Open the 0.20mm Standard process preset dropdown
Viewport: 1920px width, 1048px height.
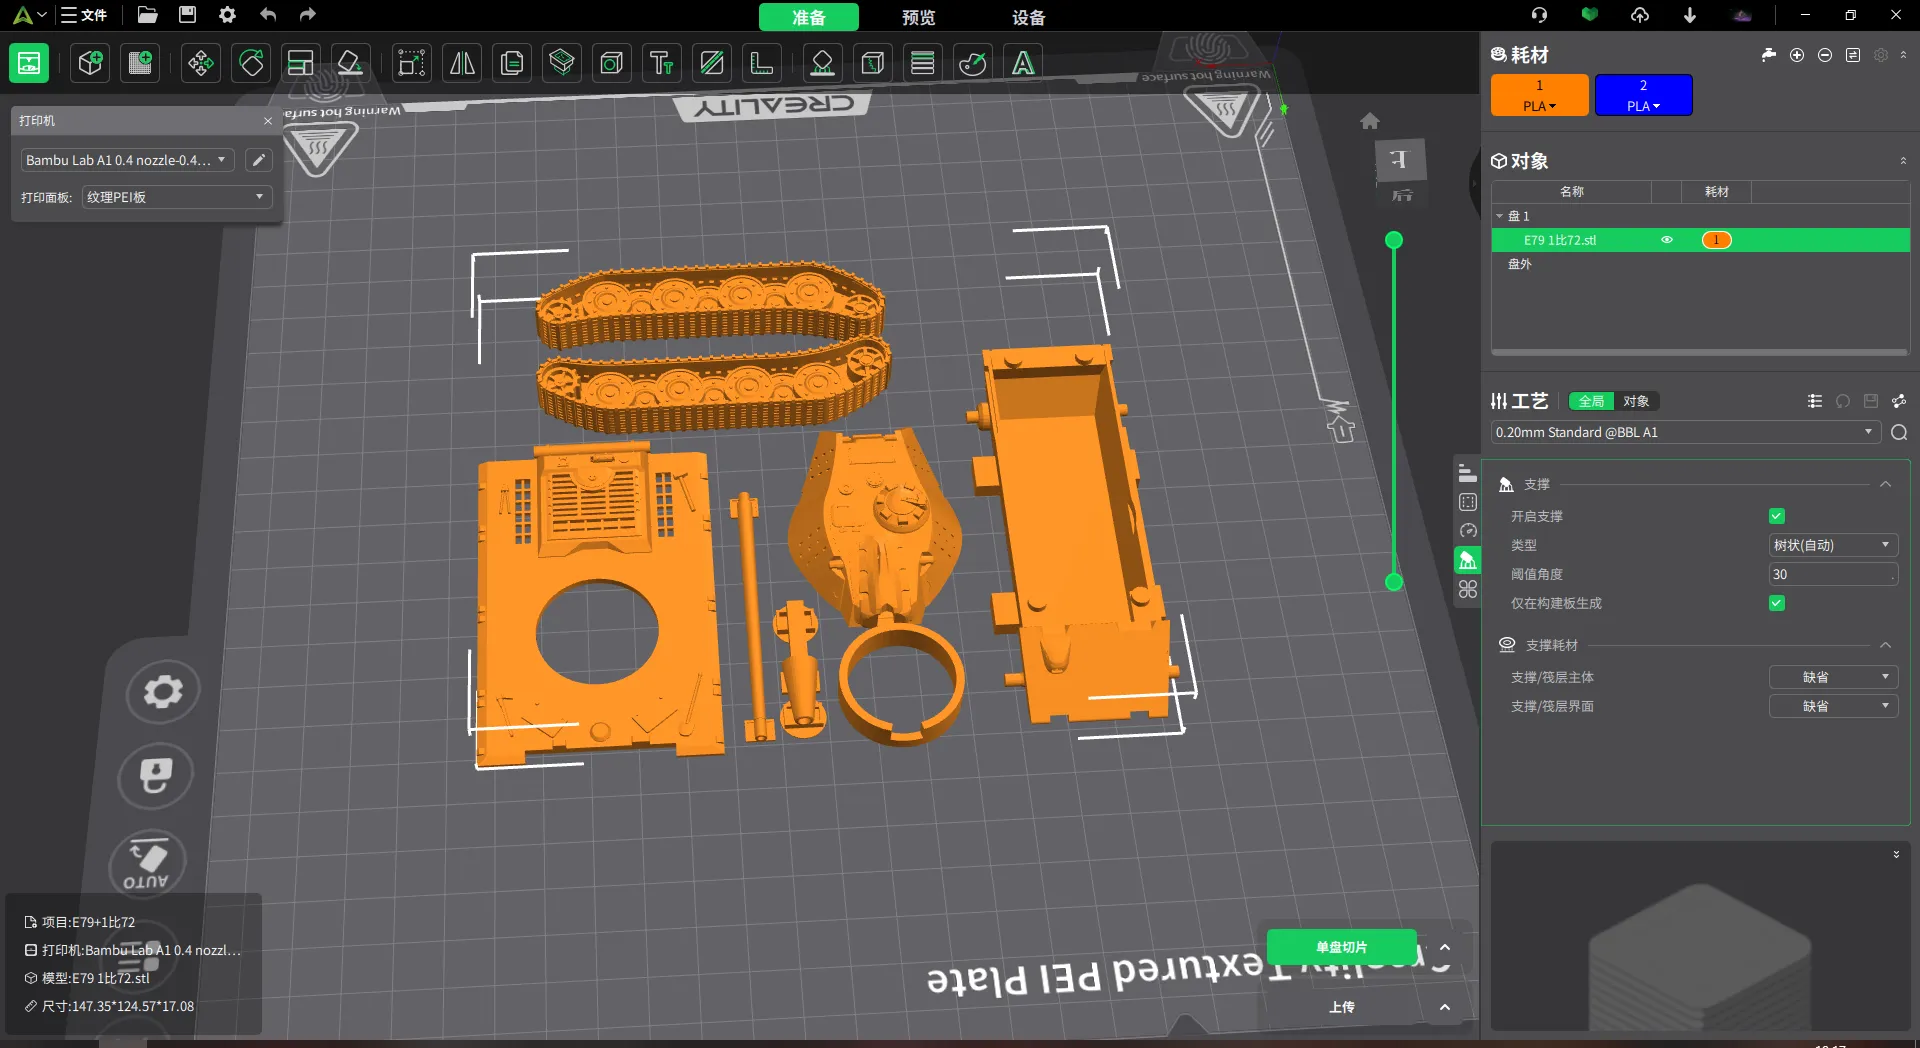(1684, 433)
